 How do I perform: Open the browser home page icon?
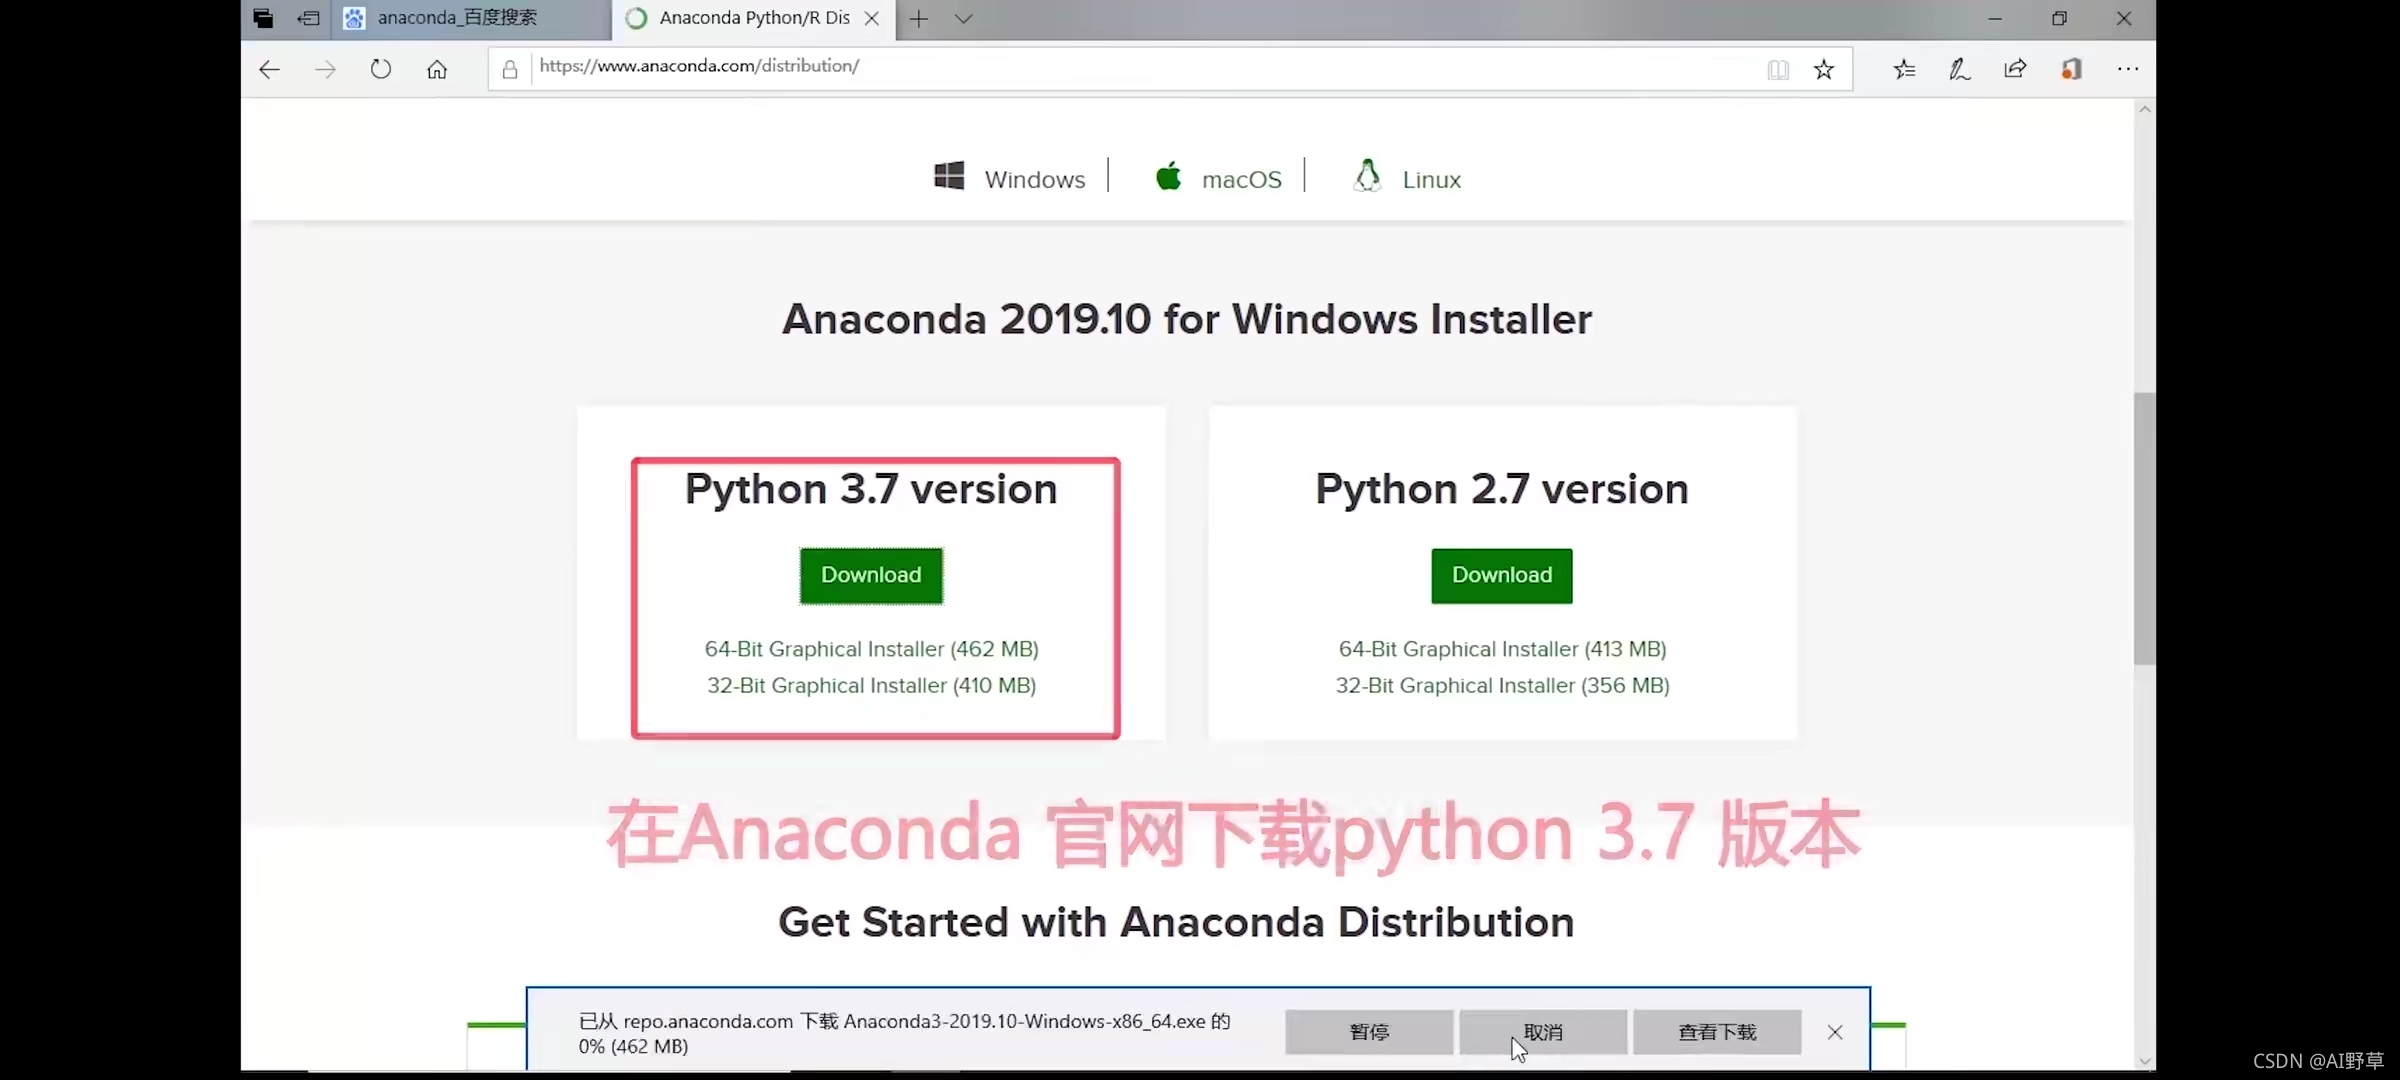(437, 69)
